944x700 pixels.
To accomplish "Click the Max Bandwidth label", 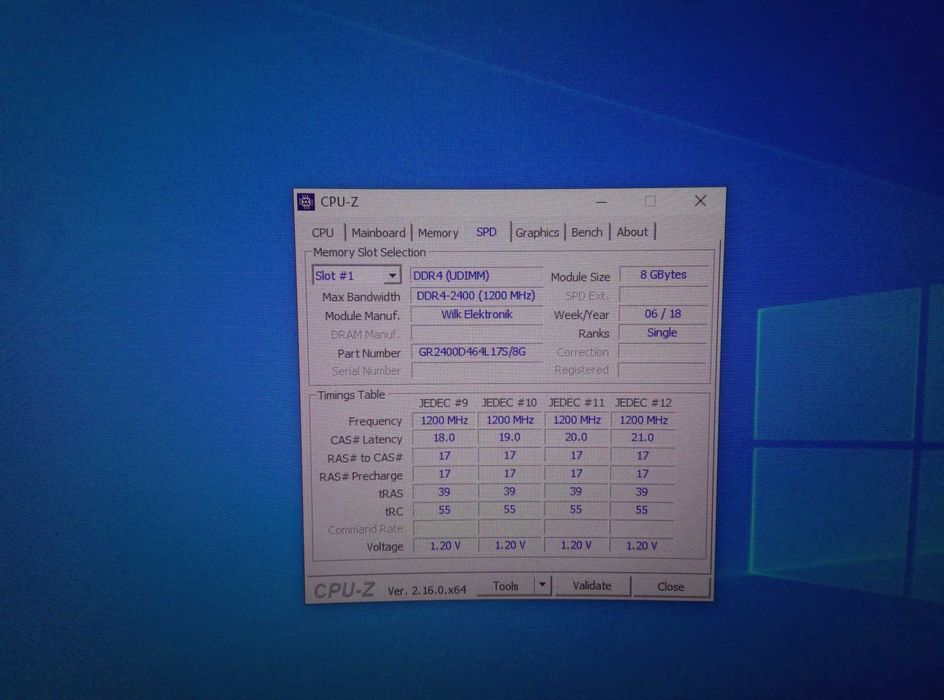I will pos(361,297).
